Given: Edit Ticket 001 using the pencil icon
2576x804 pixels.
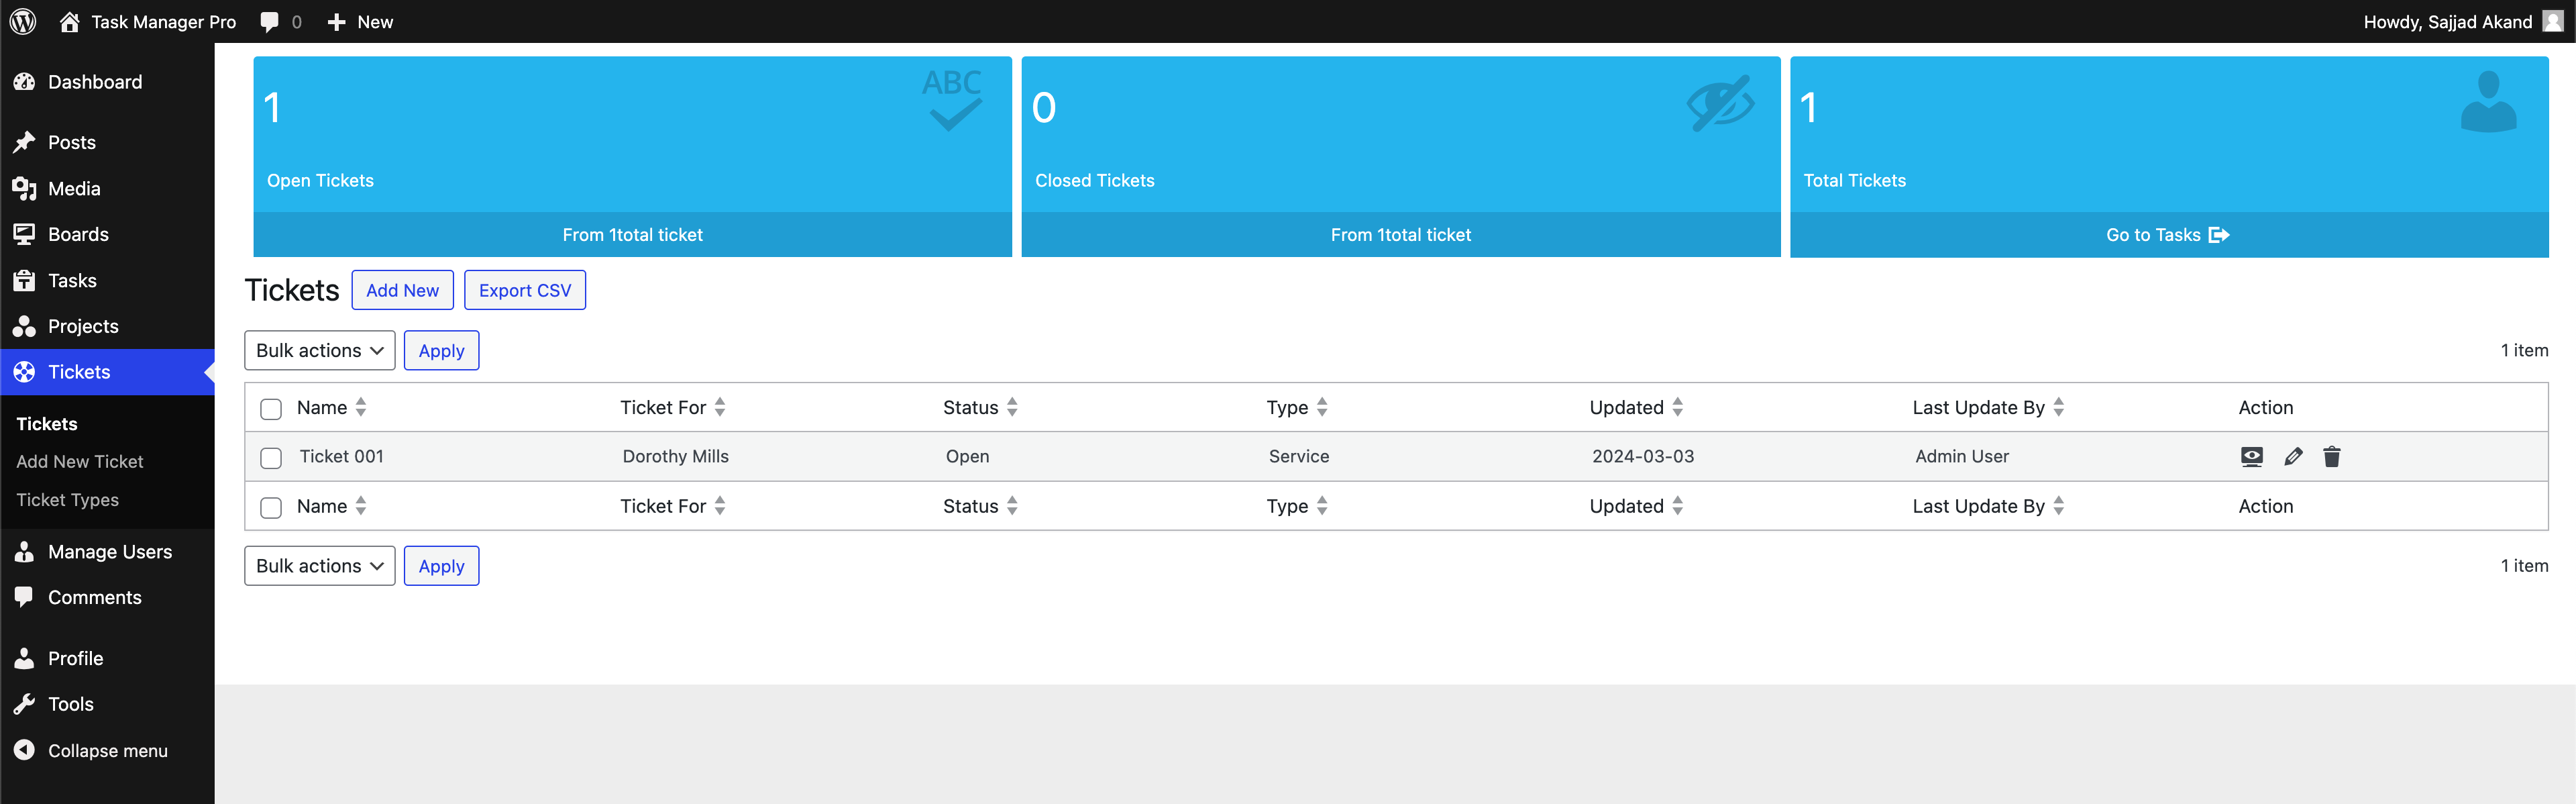Looking at the screenshot, I should click(2292, 456).
